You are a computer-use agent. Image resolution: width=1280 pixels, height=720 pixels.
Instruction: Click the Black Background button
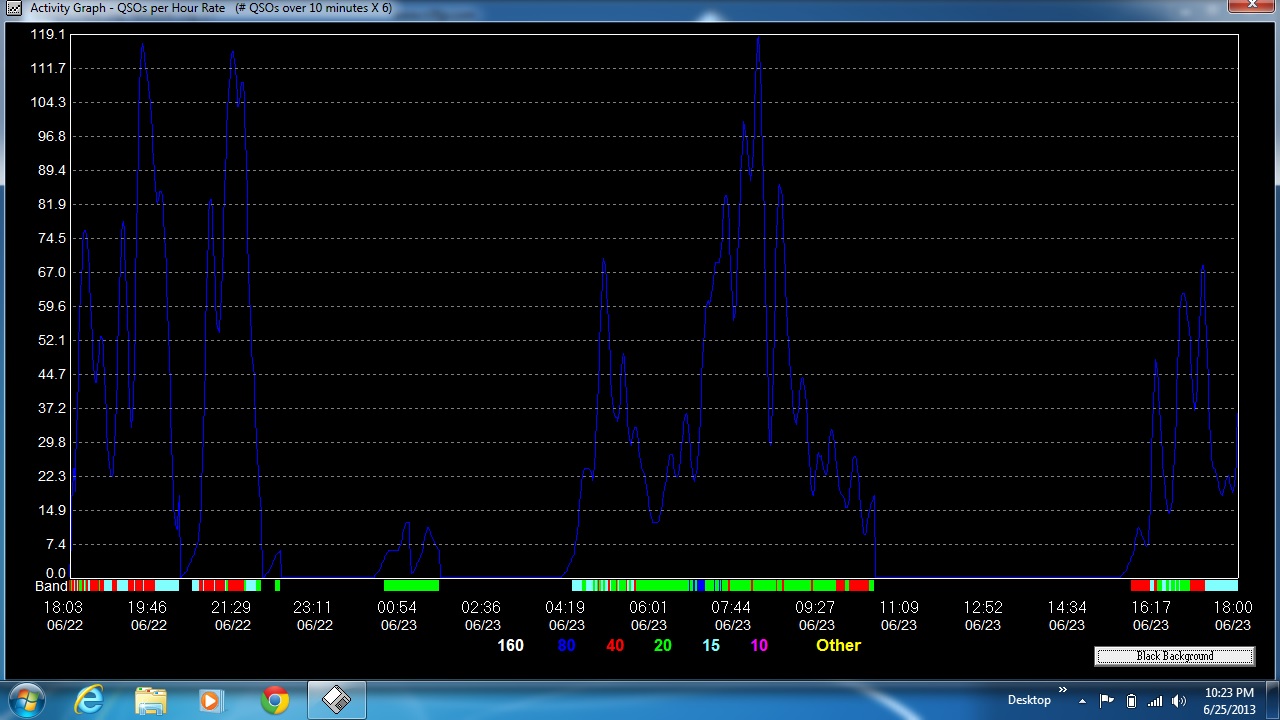click(1174, 656)
